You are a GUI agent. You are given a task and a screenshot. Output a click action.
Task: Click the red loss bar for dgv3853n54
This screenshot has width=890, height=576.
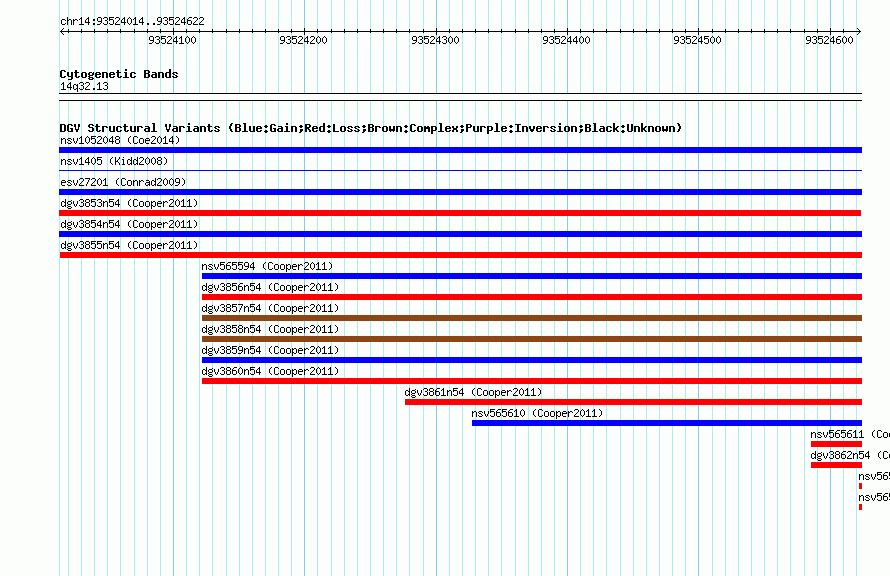460,213
